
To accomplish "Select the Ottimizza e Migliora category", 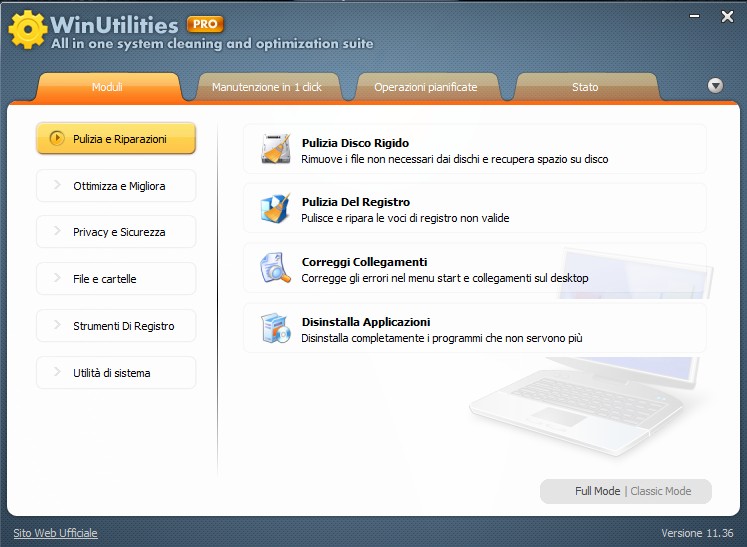I will (116, 186).
